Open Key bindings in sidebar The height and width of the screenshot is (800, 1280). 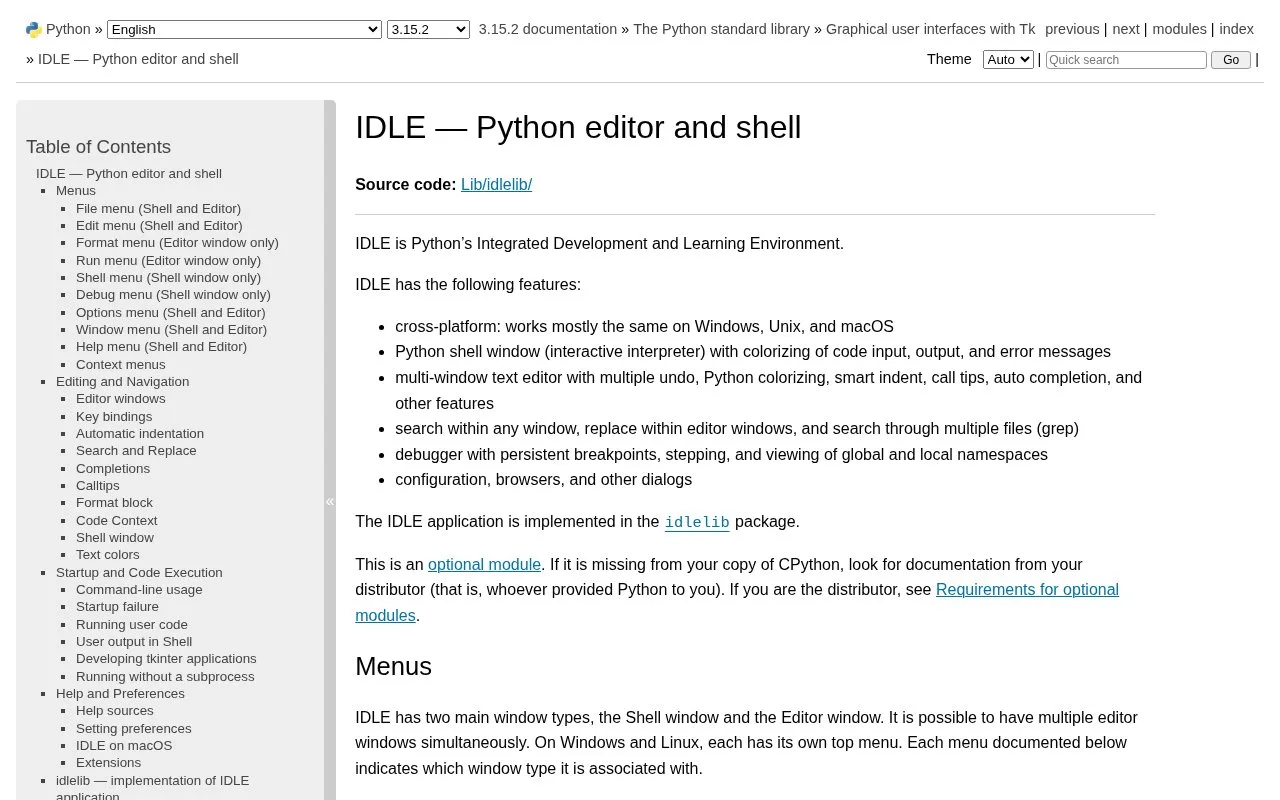pos(114,416)
